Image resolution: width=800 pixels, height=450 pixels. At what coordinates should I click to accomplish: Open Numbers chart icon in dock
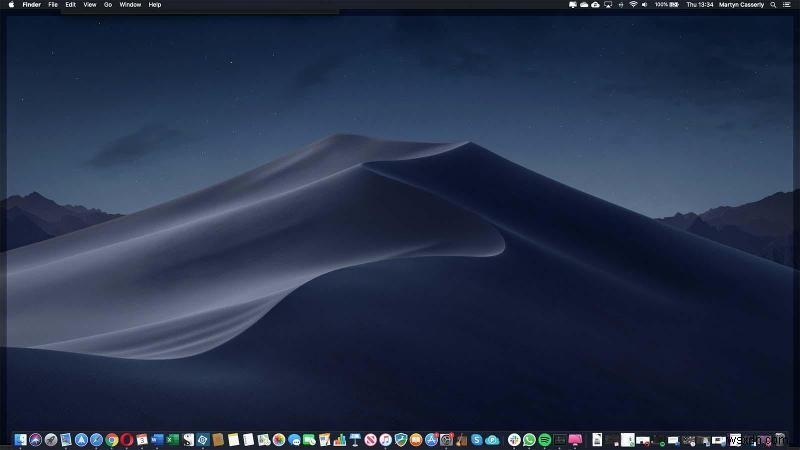pyautogui.click(x=340, y=440)
